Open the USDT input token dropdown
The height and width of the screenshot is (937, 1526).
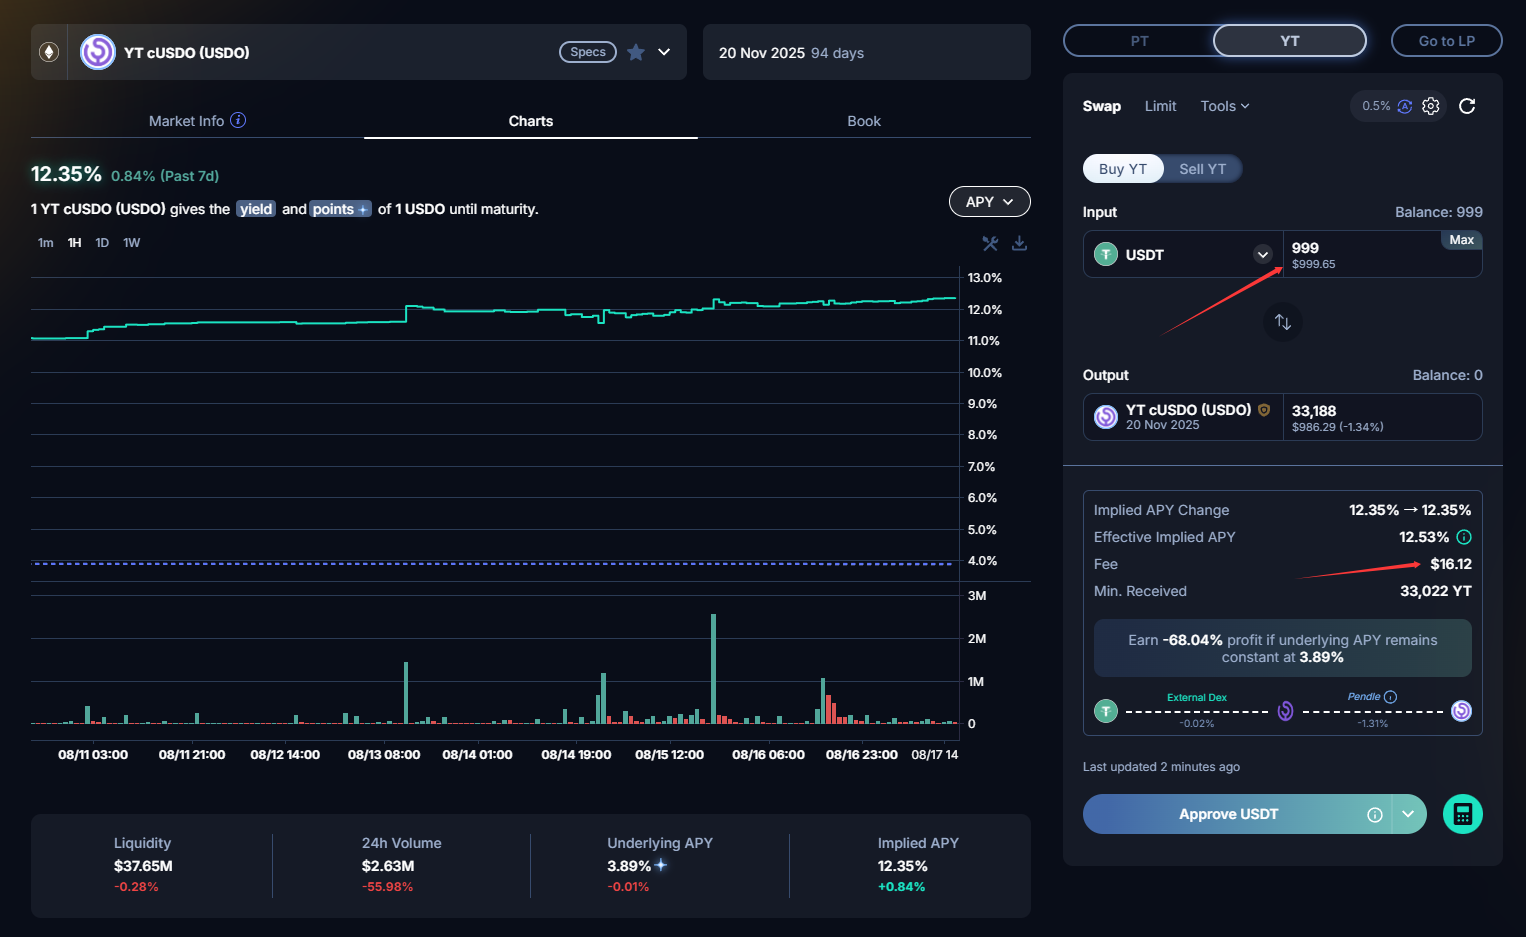coord(1262,254)
